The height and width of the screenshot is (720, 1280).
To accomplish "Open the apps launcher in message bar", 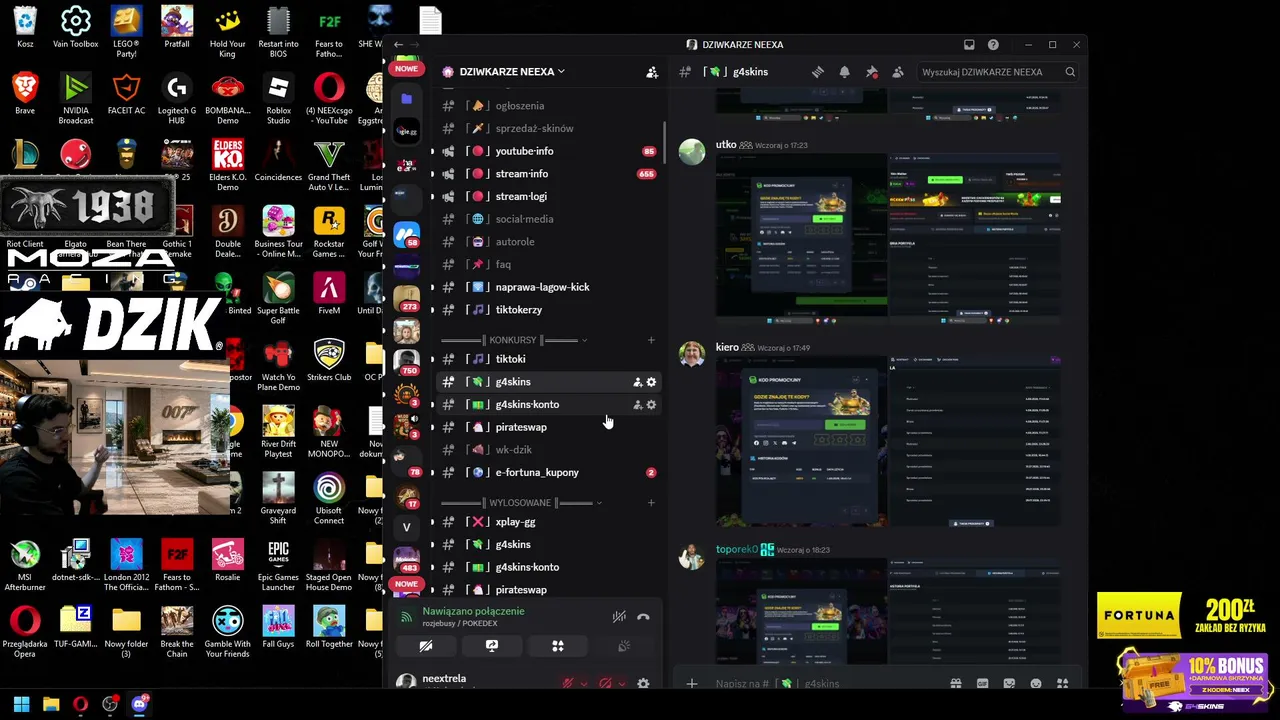I will tap(1062, 684).
